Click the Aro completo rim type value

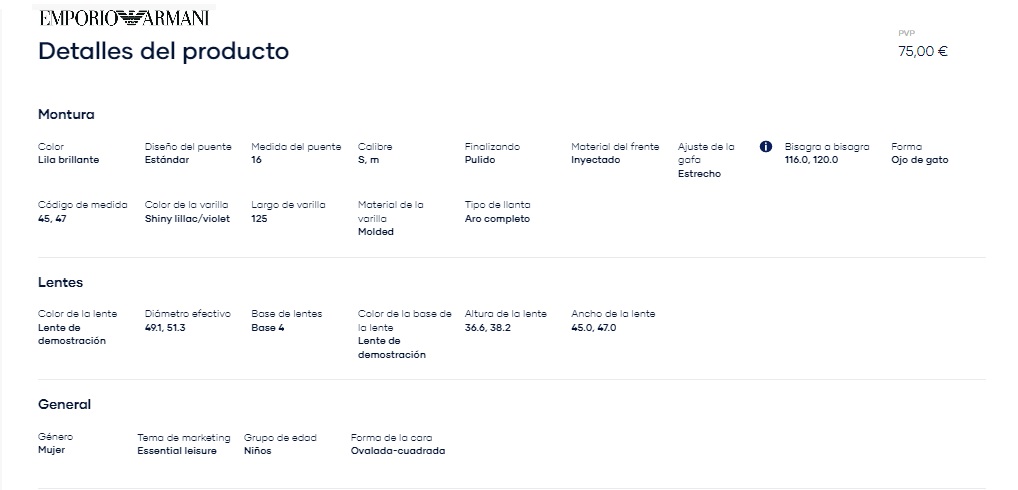(497, 219)
